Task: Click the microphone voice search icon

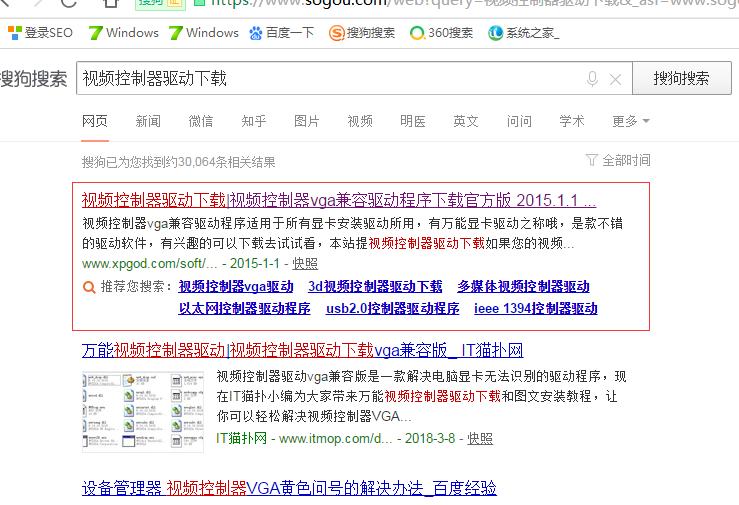Action: (593, 79)
